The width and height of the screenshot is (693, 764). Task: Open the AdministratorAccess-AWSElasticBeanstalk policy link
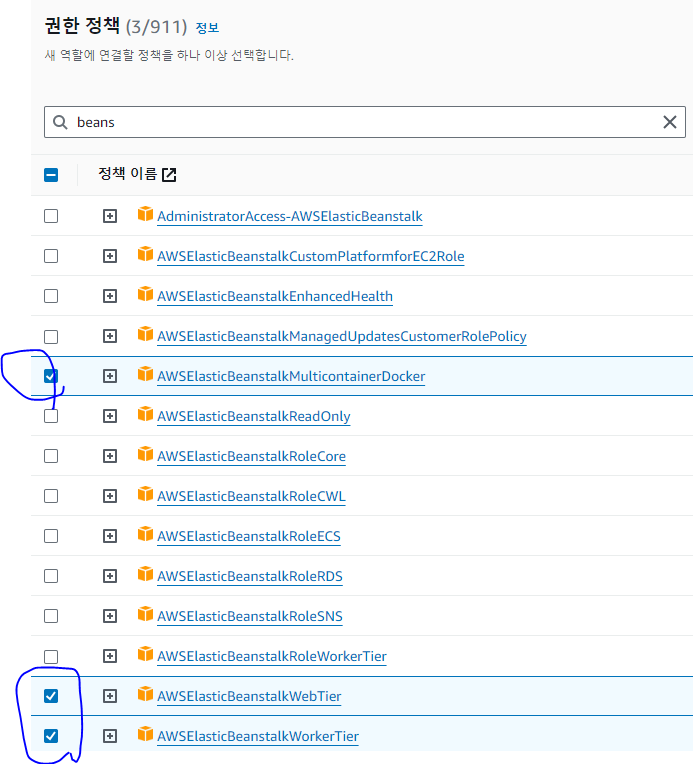(x=289, y=216)
